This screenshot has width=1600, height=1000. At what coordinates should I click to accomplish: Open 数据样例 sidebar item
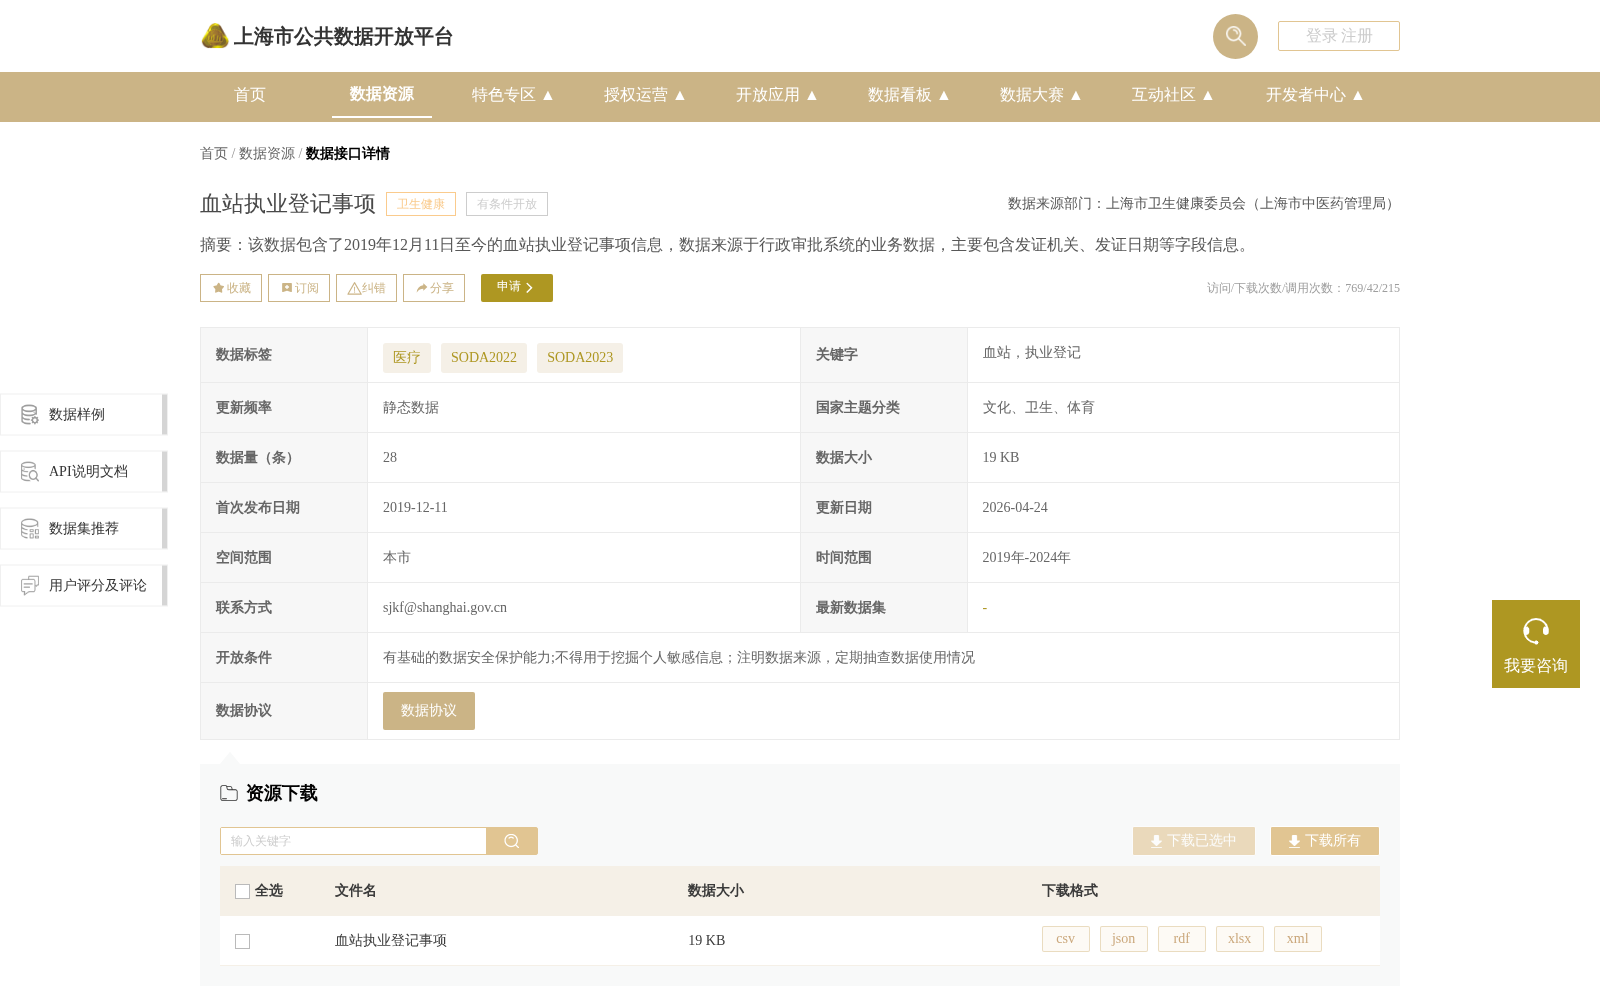84,414
